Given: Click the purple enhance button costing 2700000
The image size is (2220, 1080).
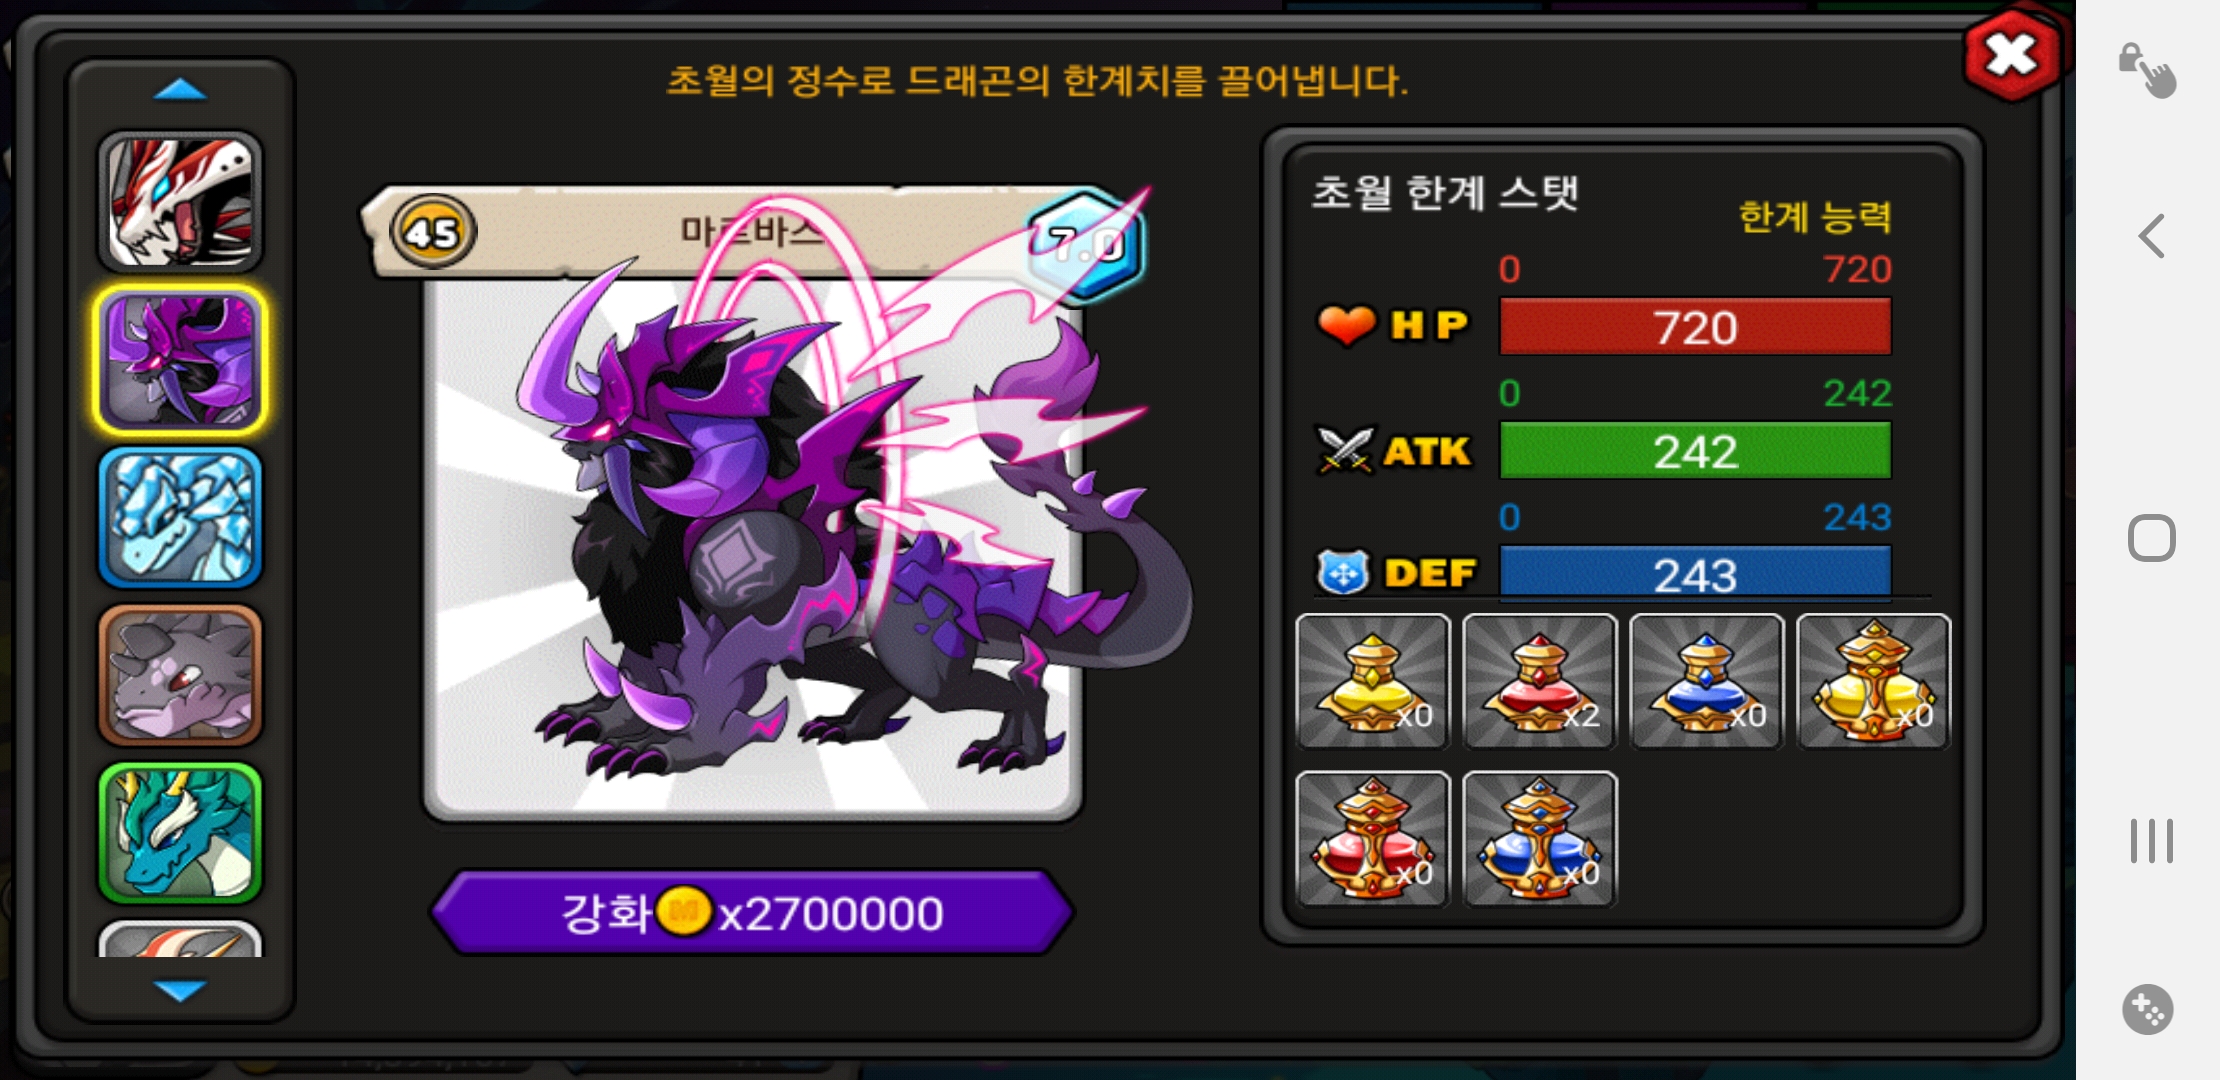Looking at the screenshot, I should pos(752,913).
